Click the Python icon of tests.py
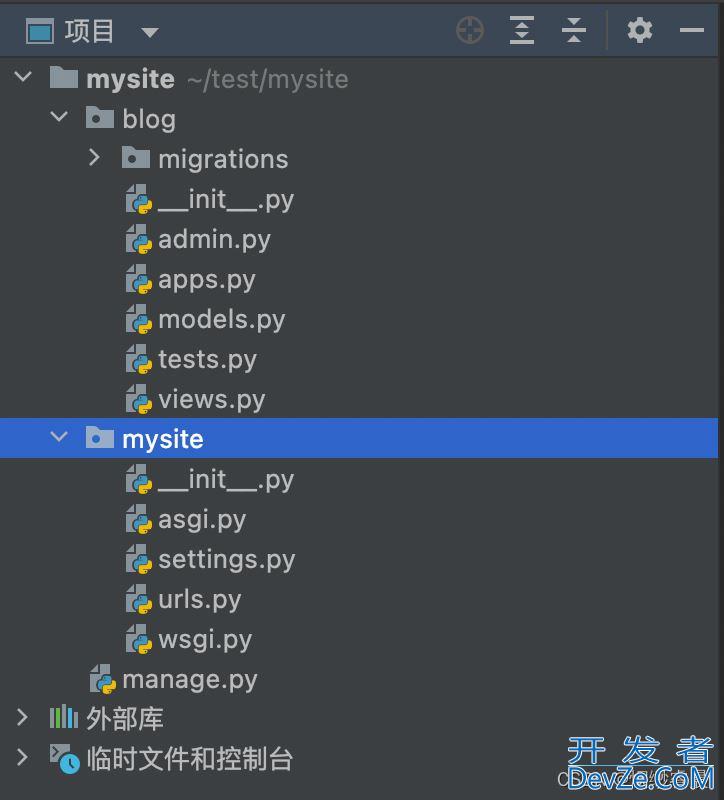The image size is (724, 800). [139, 359]
